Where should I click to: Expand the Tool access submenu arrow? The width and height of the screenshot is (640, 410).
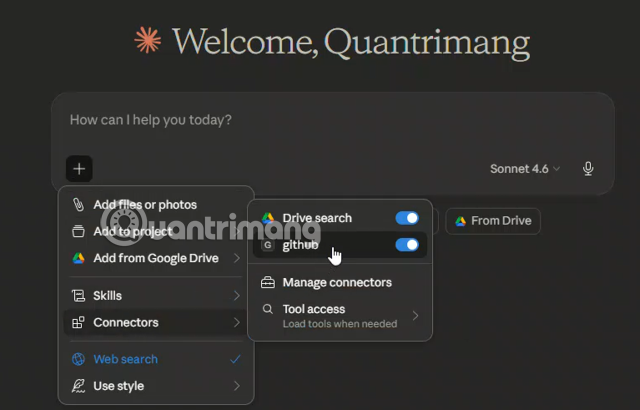point(415,316)
